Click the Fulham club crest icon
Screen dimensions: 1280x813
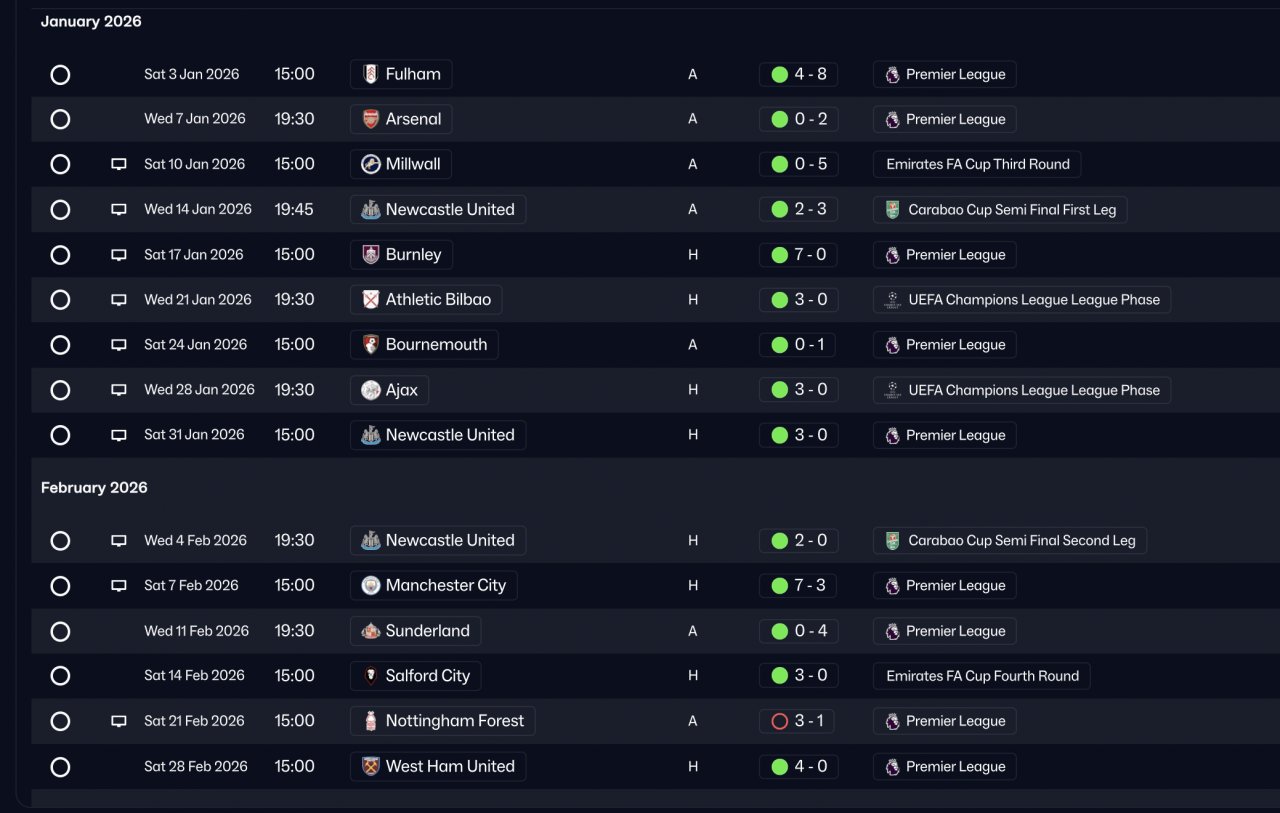(x=371, y=74)
